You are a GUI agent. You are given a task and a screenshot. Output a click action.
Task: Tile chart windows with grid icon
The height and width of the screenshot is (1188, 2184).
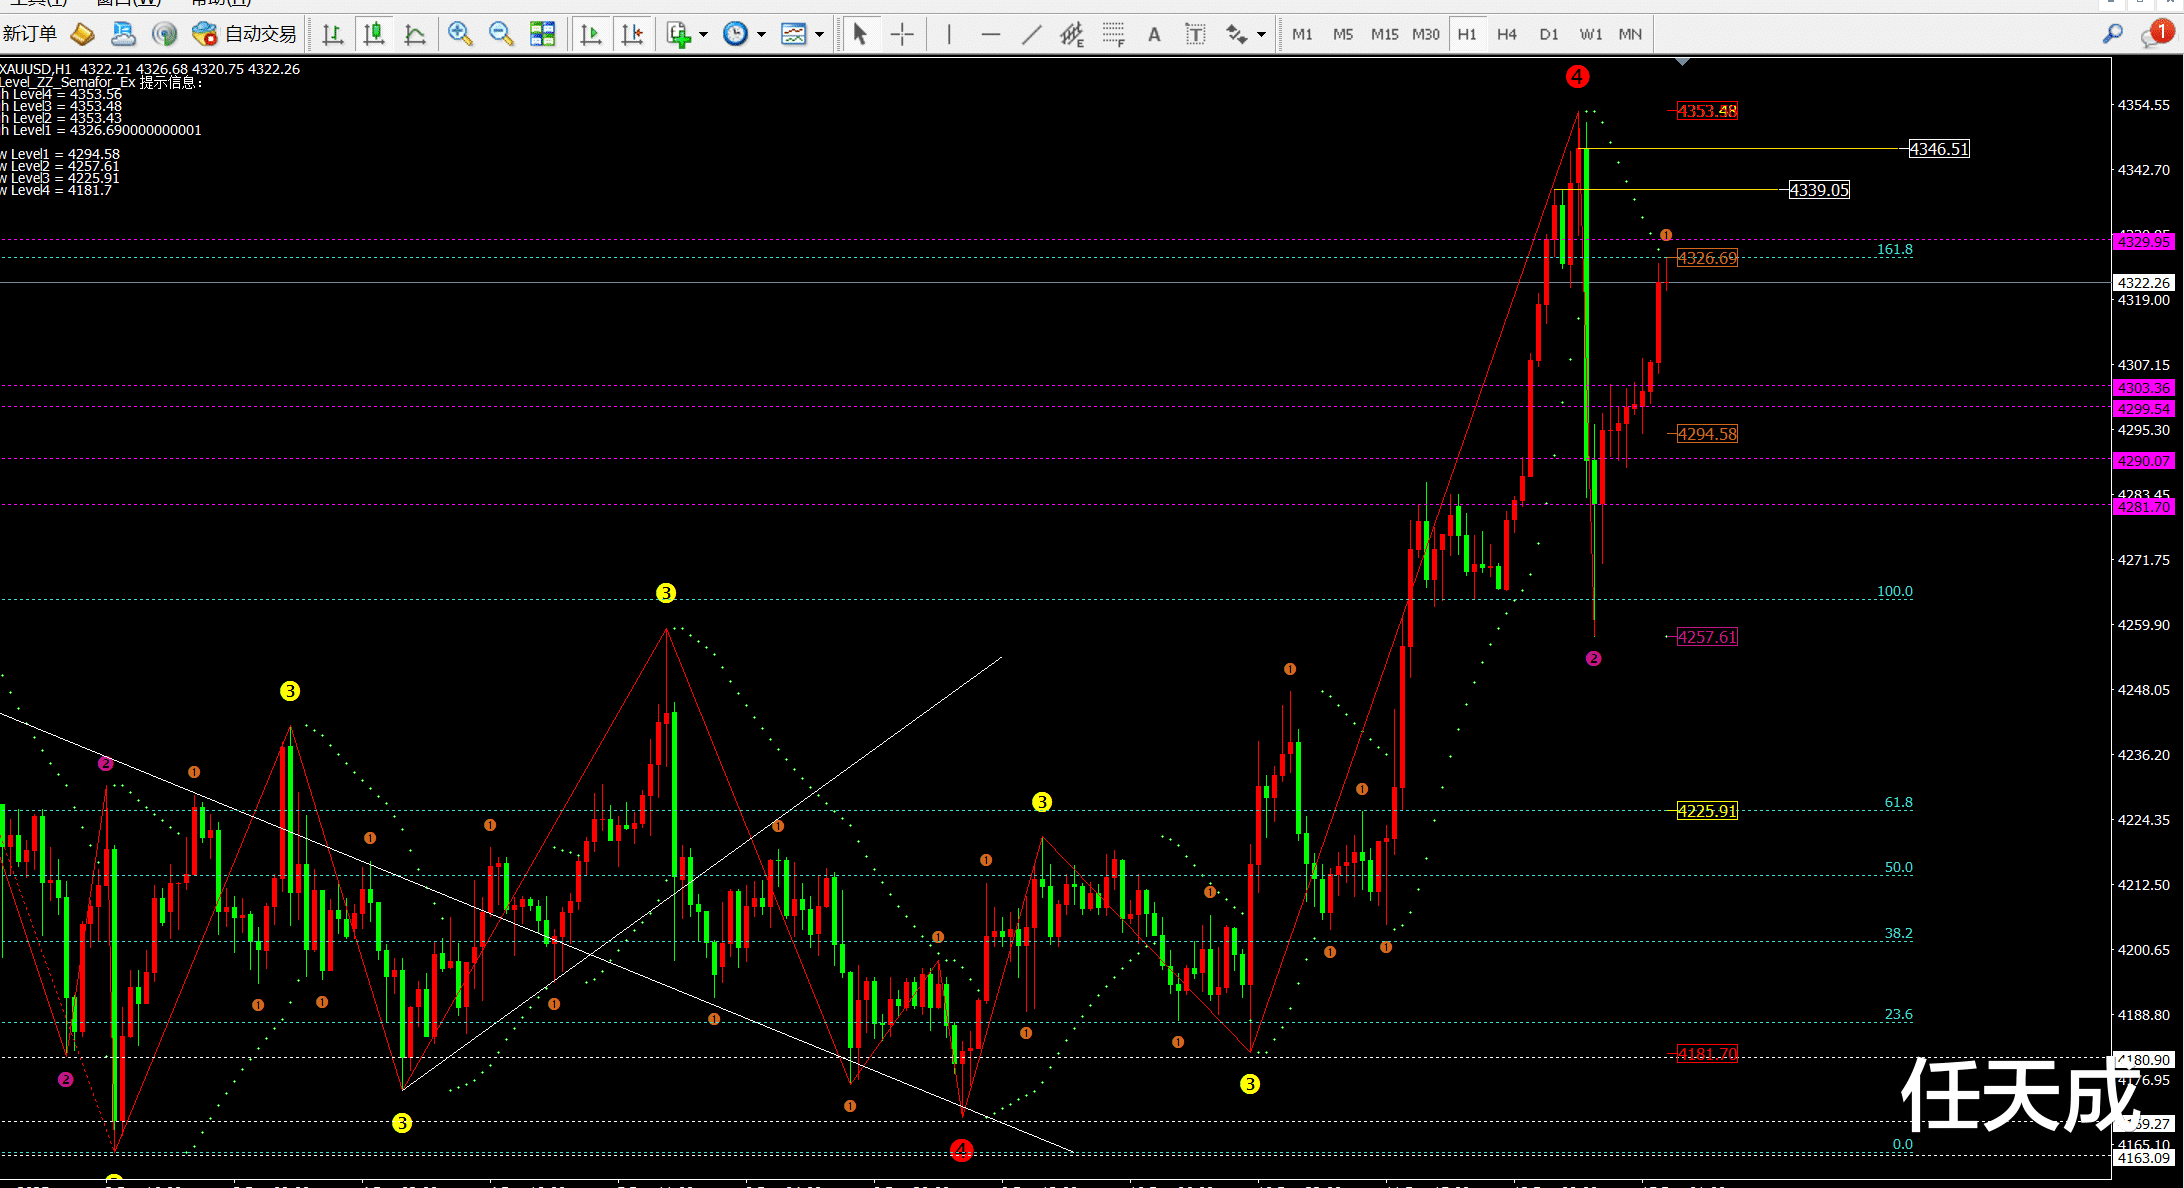pos(542,34)
